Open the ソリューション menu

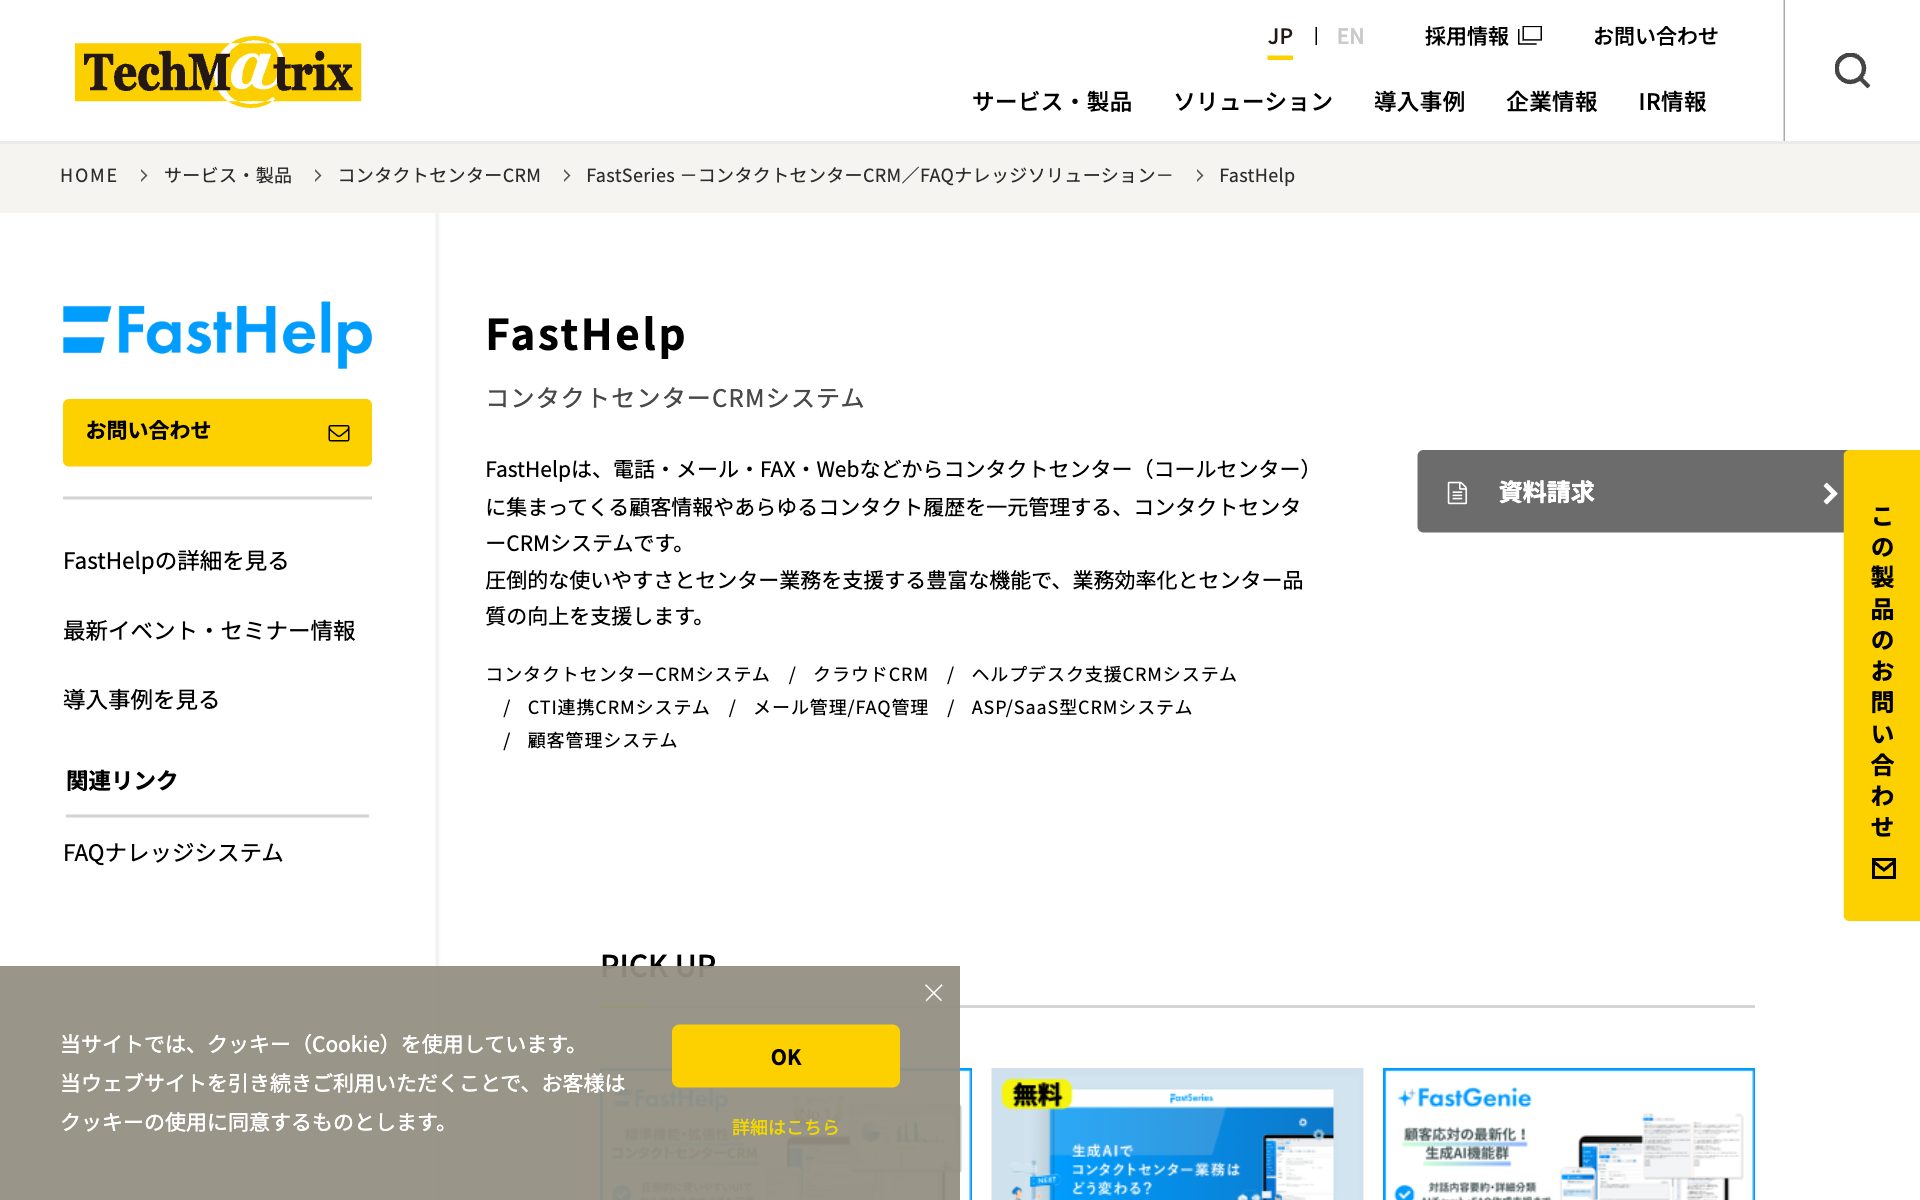click(1253, 101)
